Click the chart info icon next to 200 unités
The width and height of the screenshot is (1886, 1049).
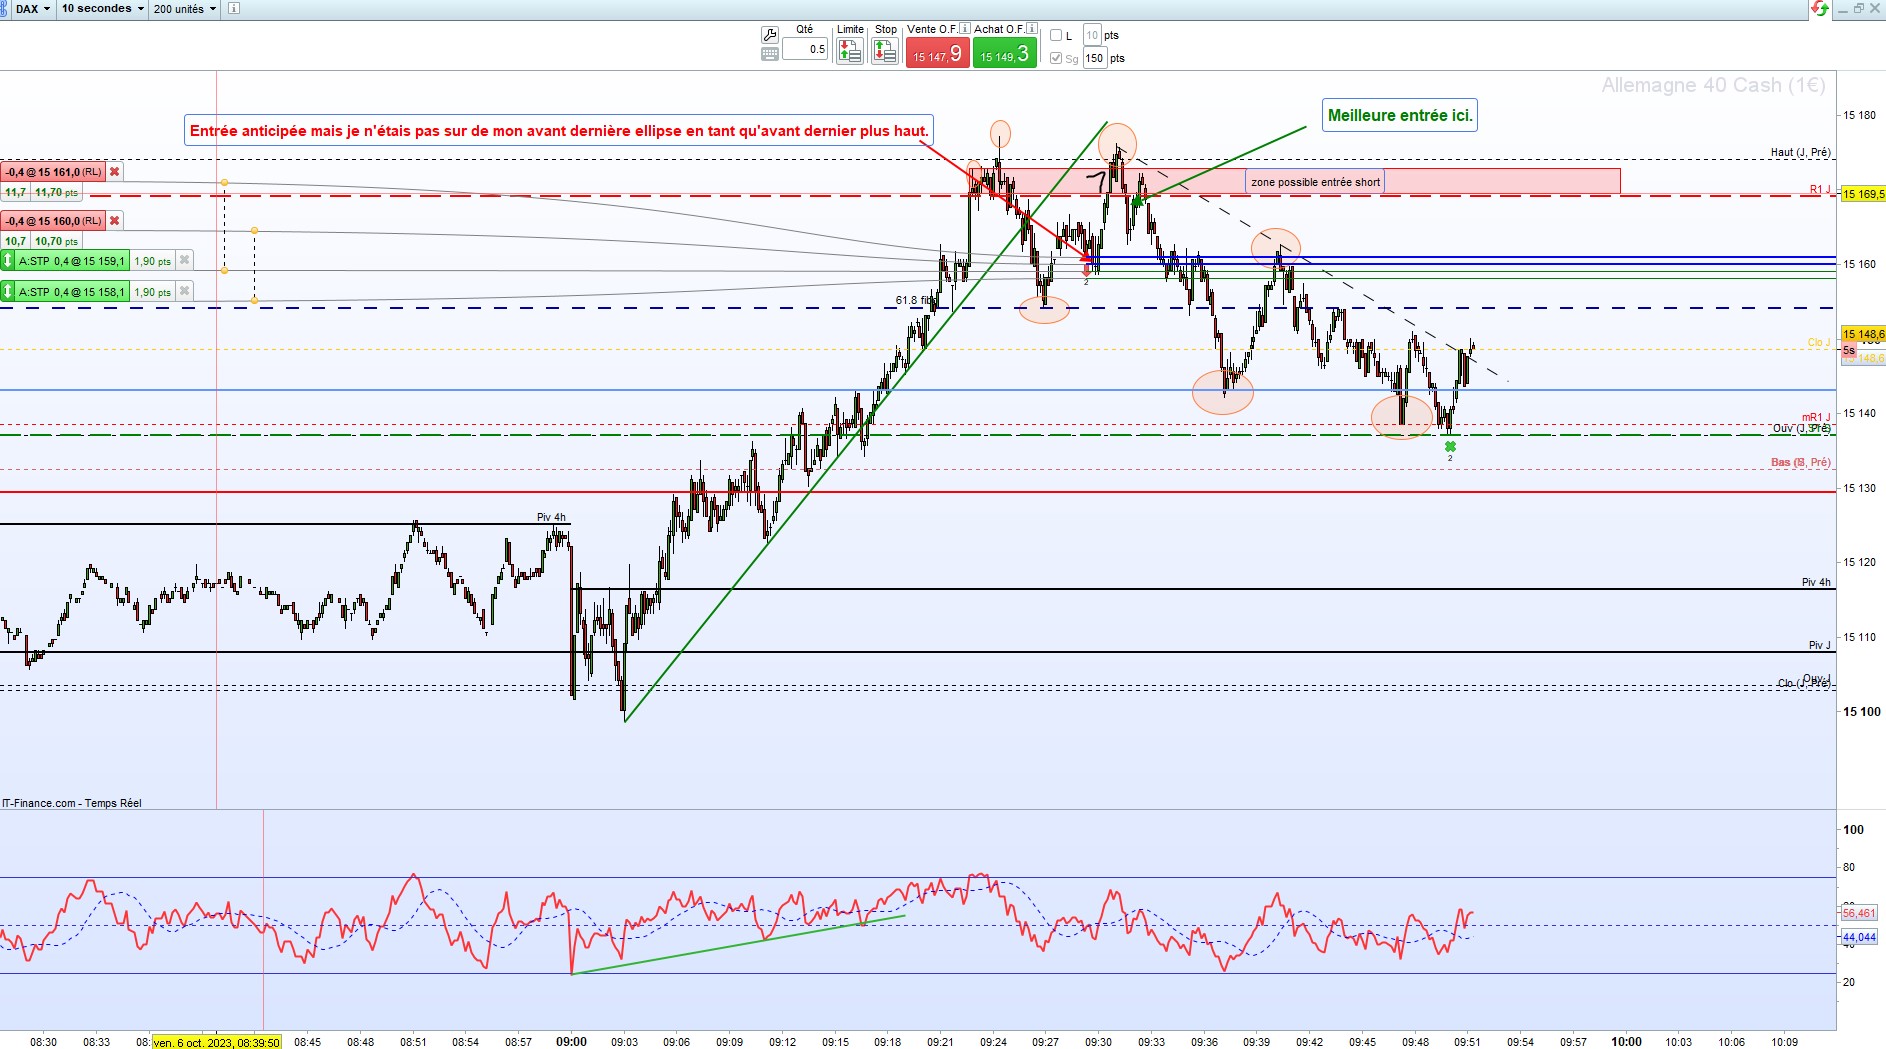[234, 8]
